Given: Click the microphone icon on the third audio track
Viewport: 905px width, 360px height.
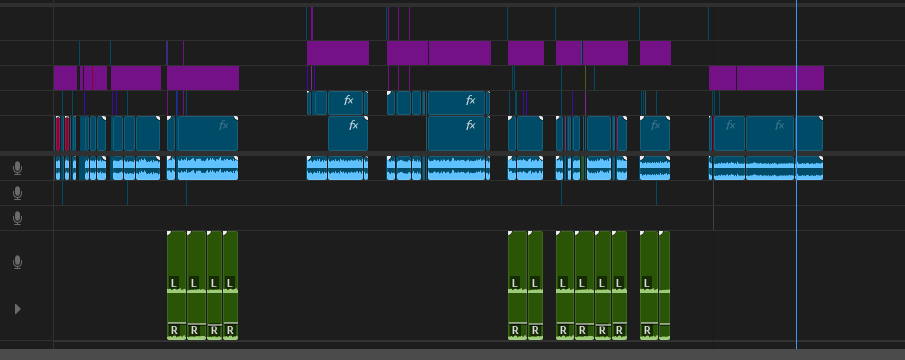Looking at the screenshot, I should click(17, 218).
